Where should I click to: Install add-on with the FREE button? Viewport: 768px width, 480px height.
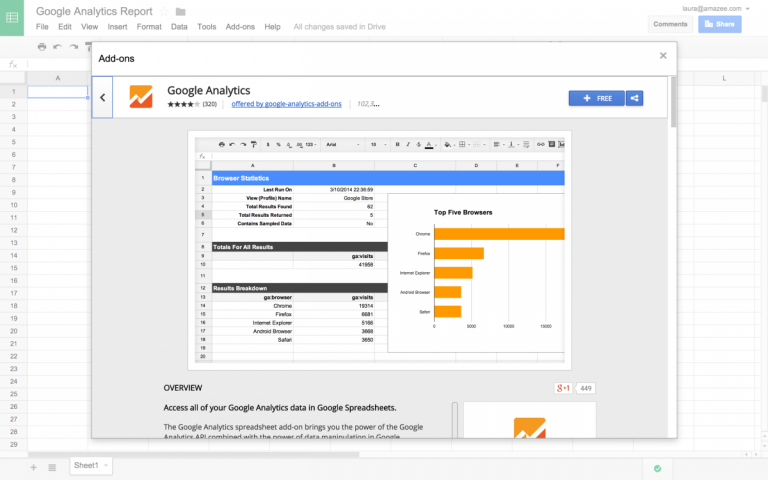pyautogui.click(x=597, y=98)
